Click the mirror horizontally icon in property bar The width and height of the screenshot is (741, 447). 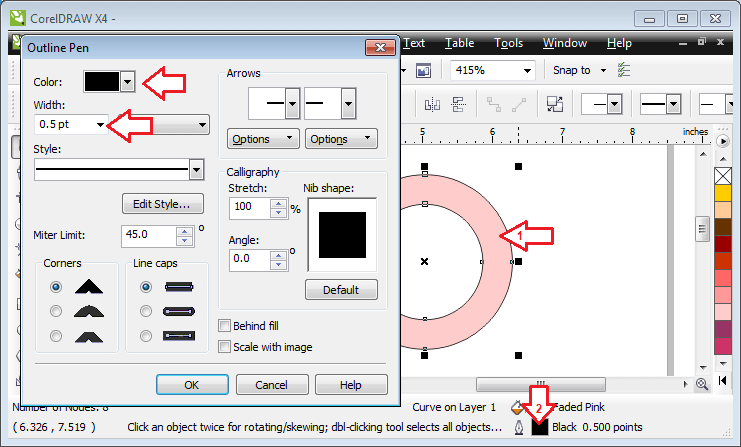[433, 104]
